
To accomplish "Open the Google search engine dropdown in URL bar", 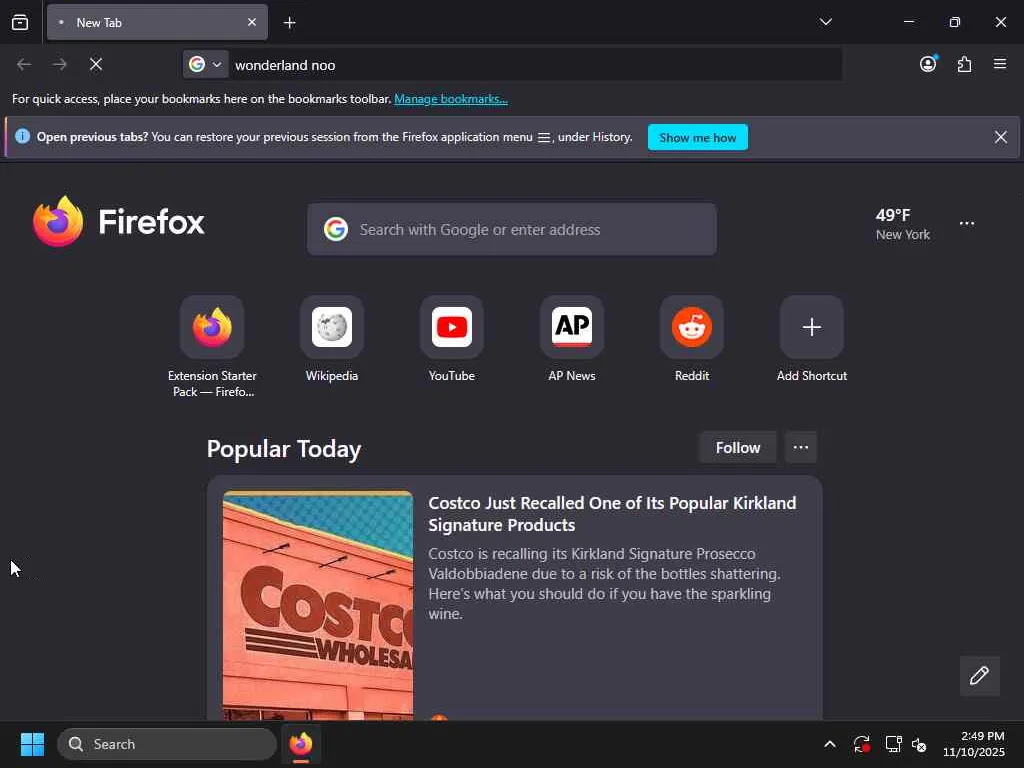I will (x=205, y=64).
